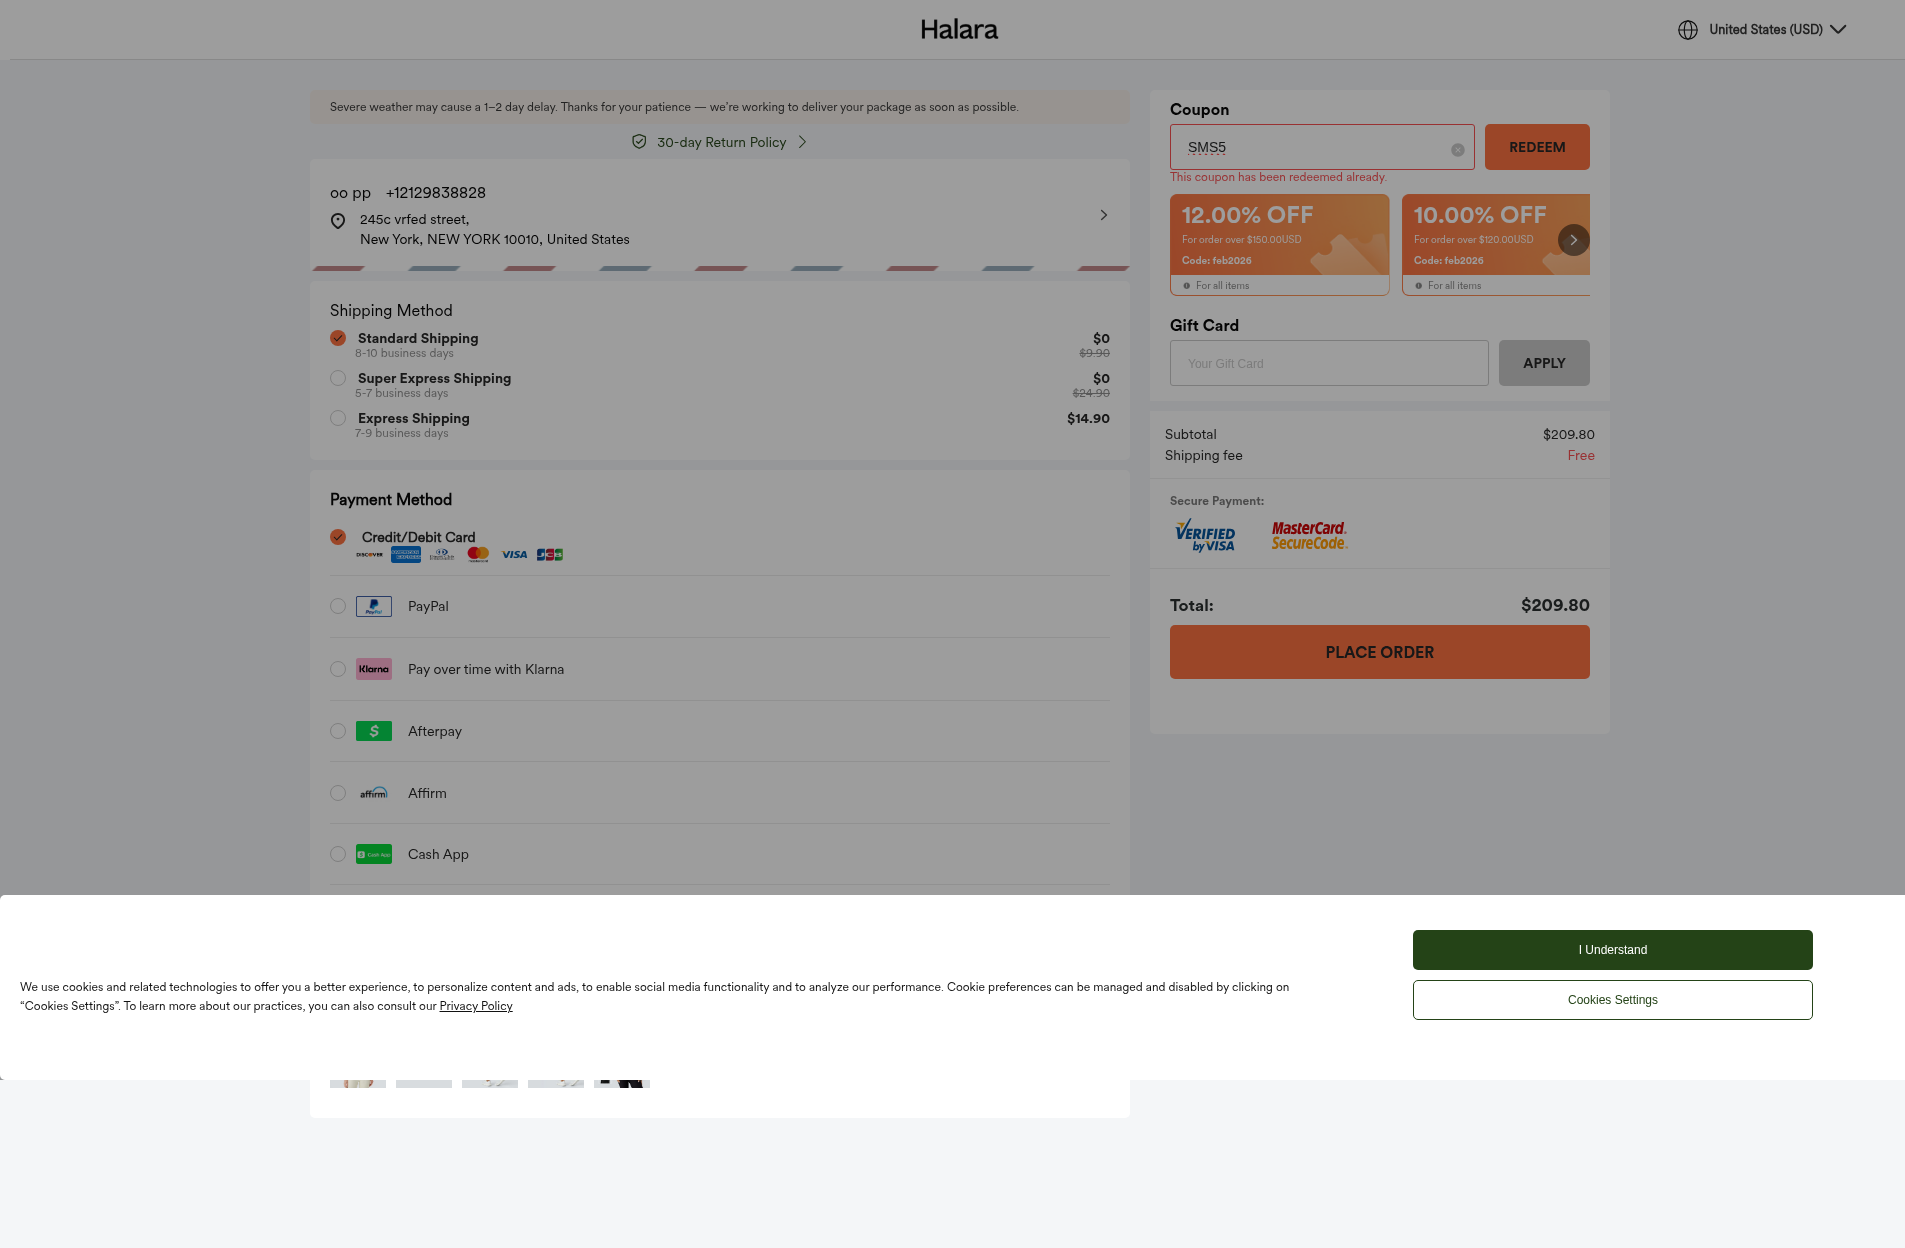Click the Affirm logo icon
The image size is (1905, 1248).
373,794
